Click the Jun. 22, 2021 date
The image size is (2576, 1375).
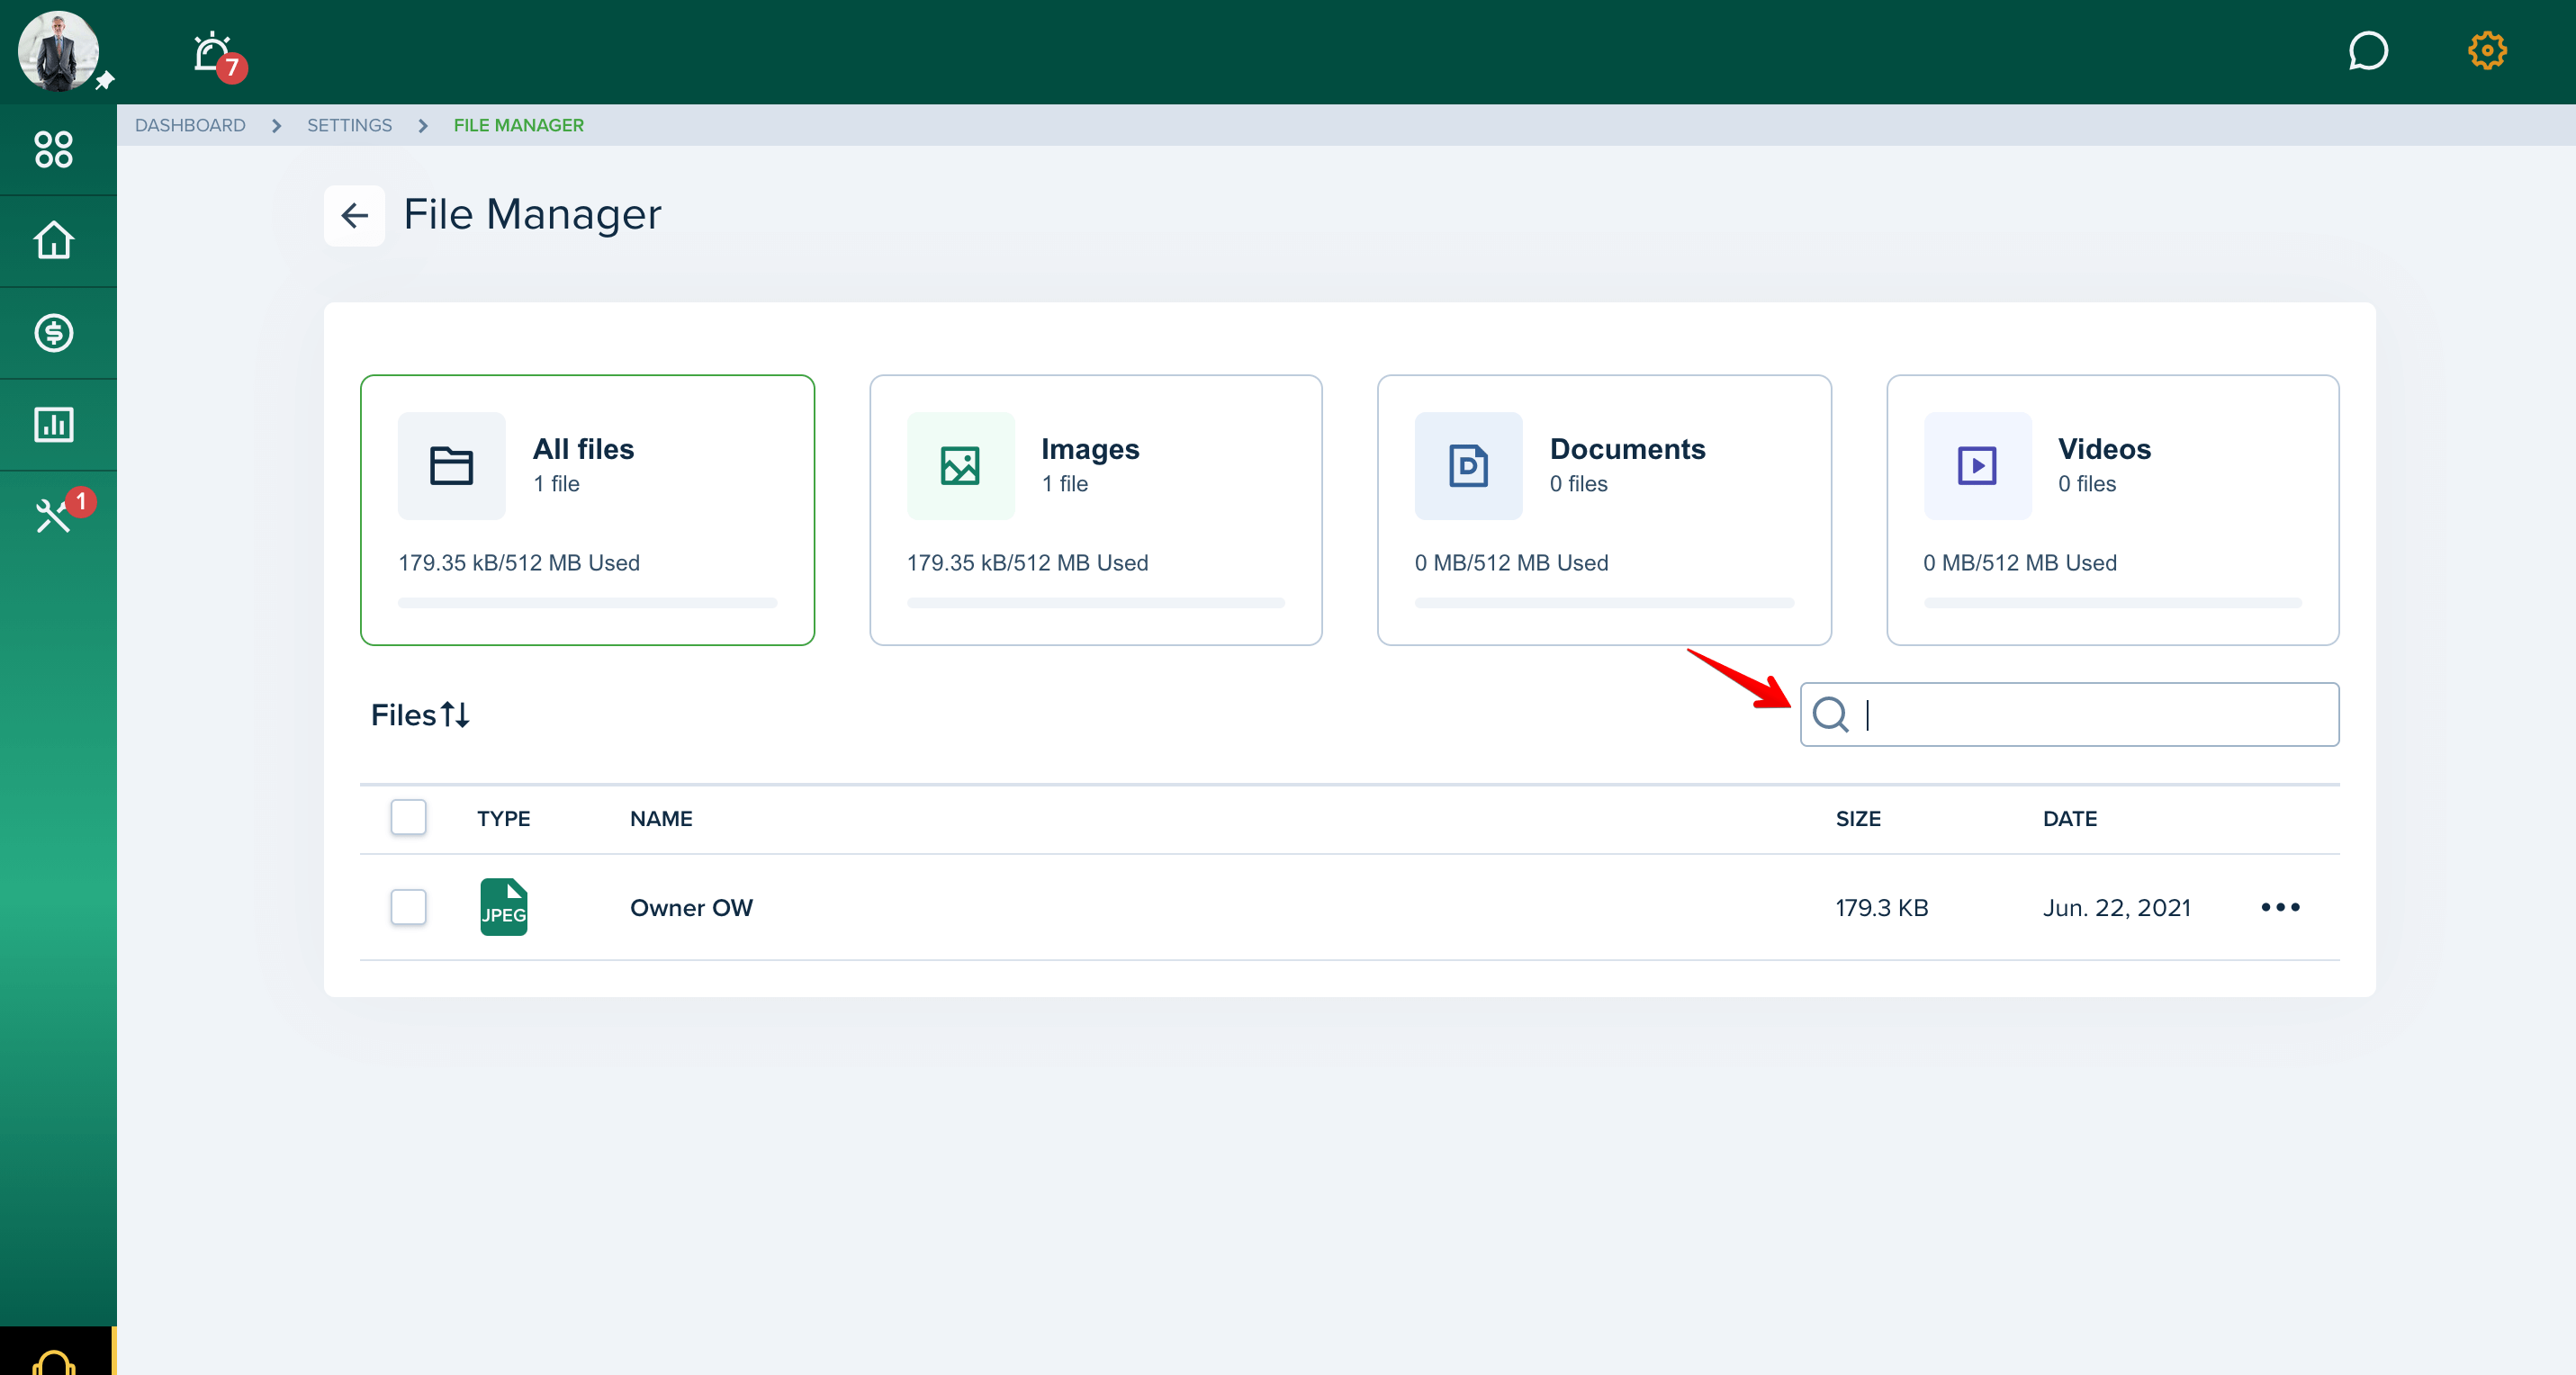click(x=2116, y=907)
